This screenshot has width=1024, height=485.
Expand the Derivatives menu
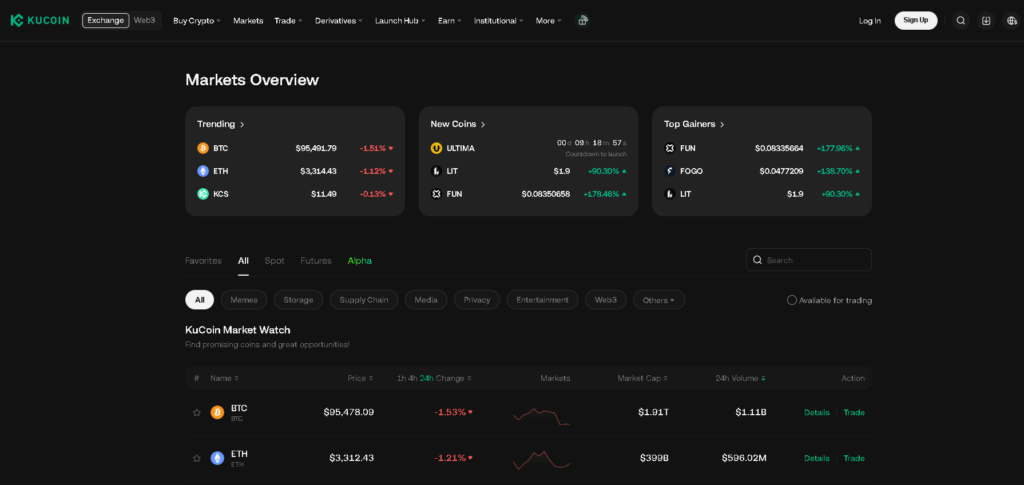[338, 21]
